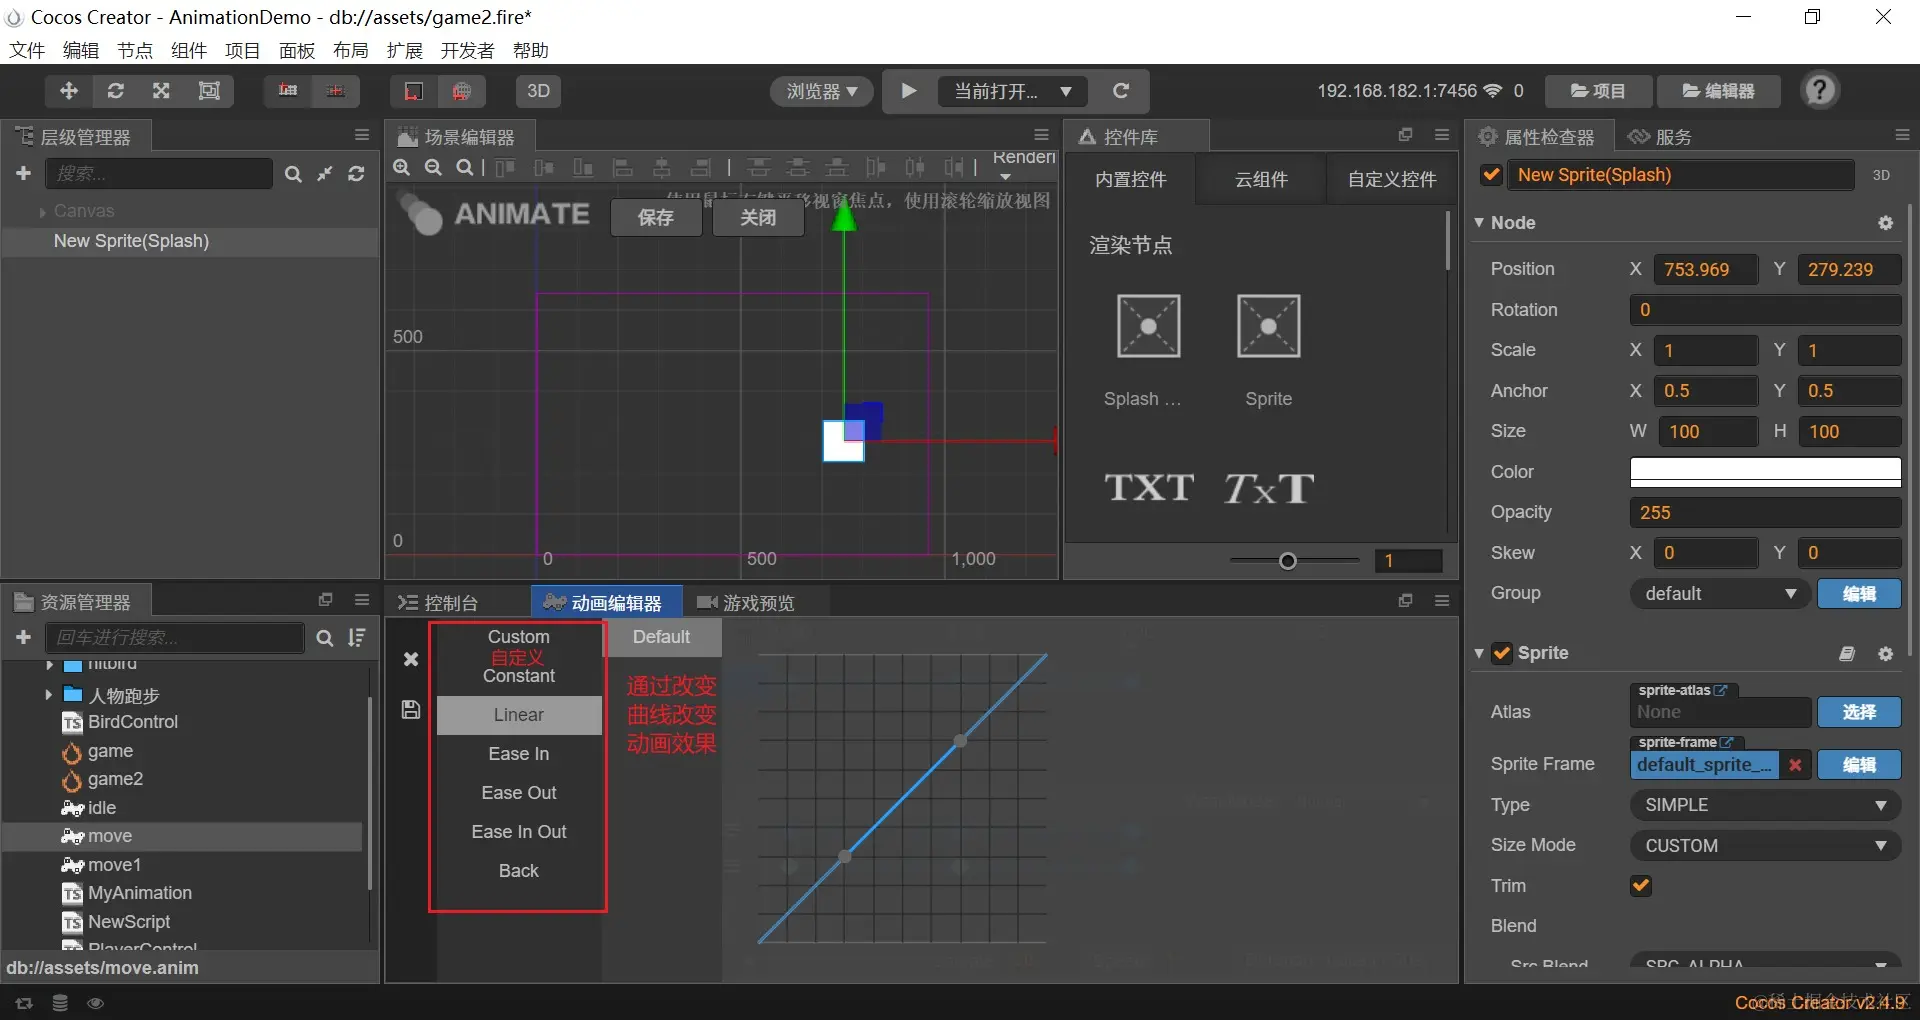The width and height of the screenshot is (1920, 1020).
Task: Toggle pivot/center handle position mode
Action: coord(288,91)
